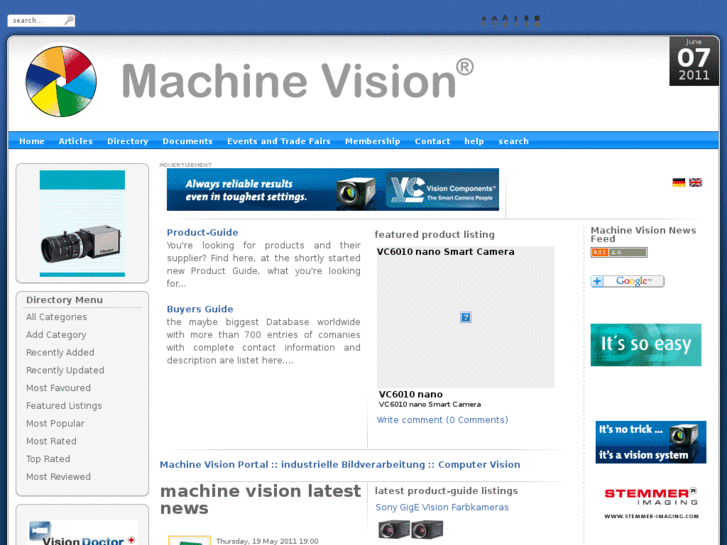This screenshot has height=545, width=727.
Task: Open the help menu item
Action: pyautogui.click(x=474, y=141)
